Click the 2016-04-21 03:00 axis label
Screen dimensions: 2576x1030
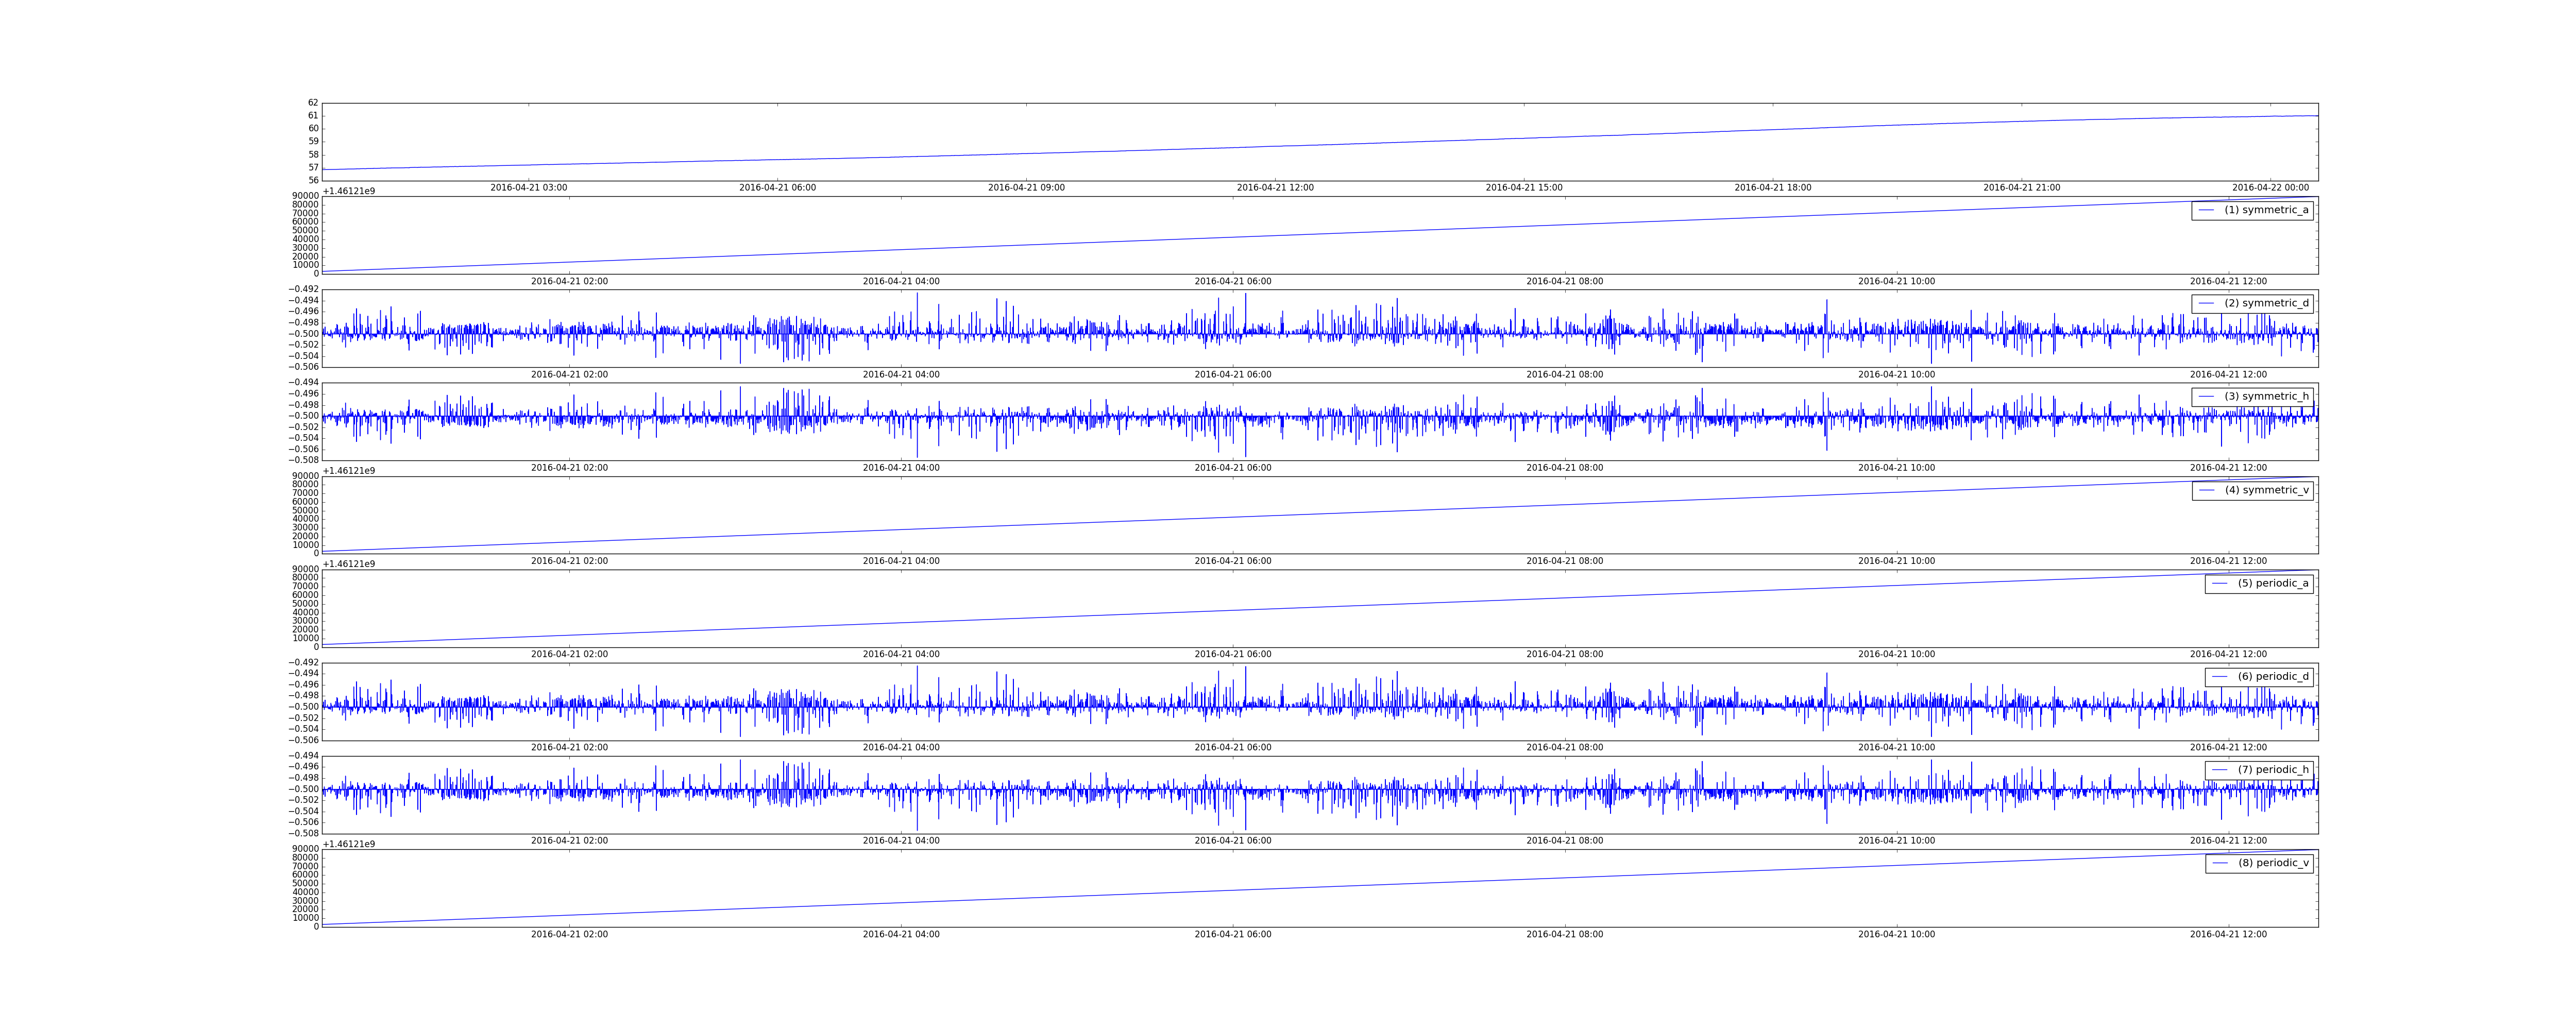click(528, 188)
